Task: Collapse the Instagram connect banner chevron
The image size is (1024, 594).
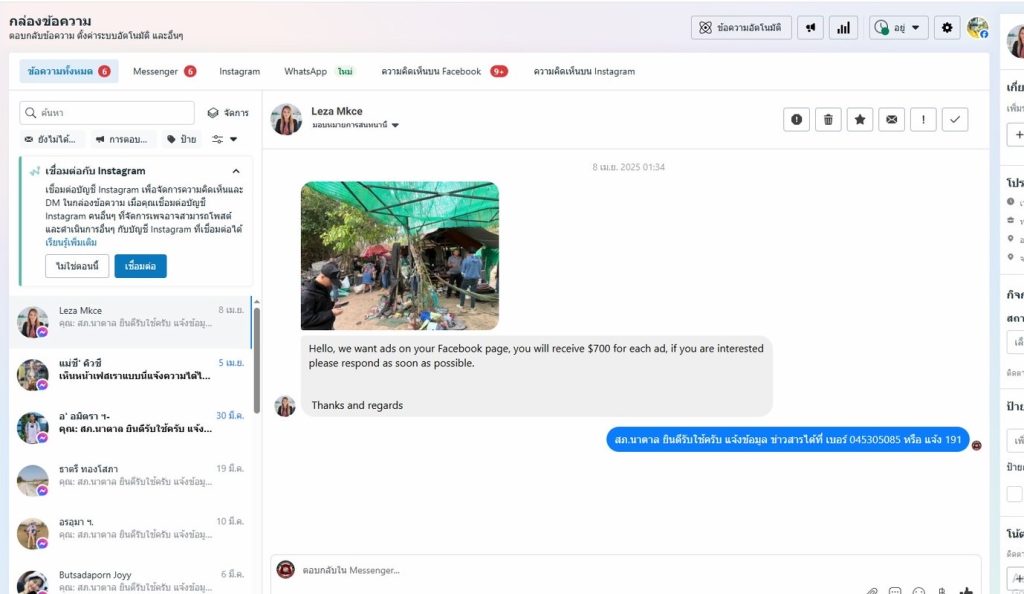Action: [x=236, y=171]
